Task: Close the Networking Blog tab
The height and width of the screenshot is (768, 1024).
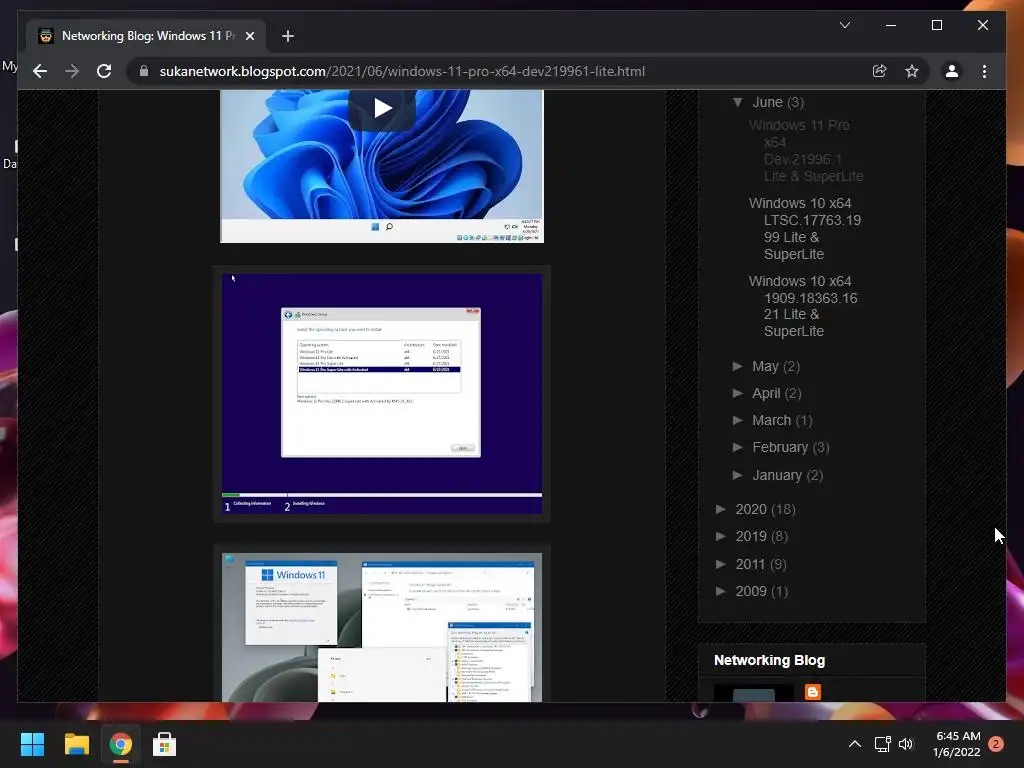Action: point(249,36)
